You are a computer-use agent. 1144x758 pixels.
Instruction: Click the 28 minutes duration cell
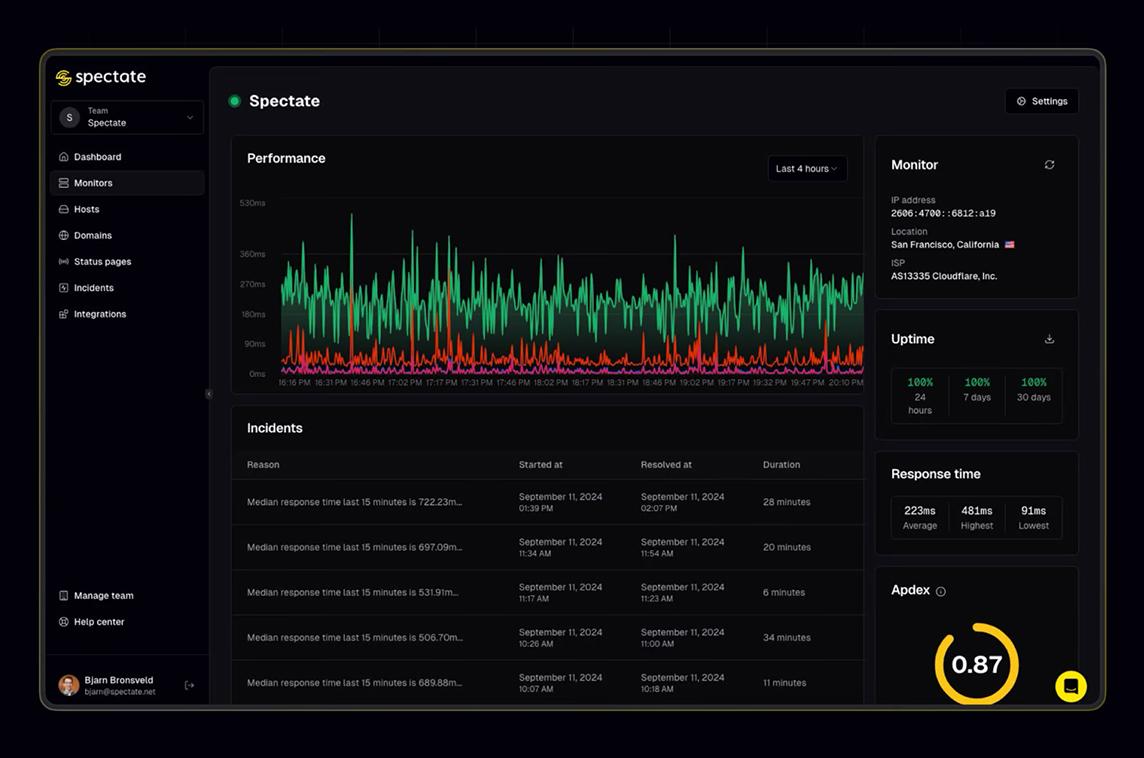coord(786,502)
